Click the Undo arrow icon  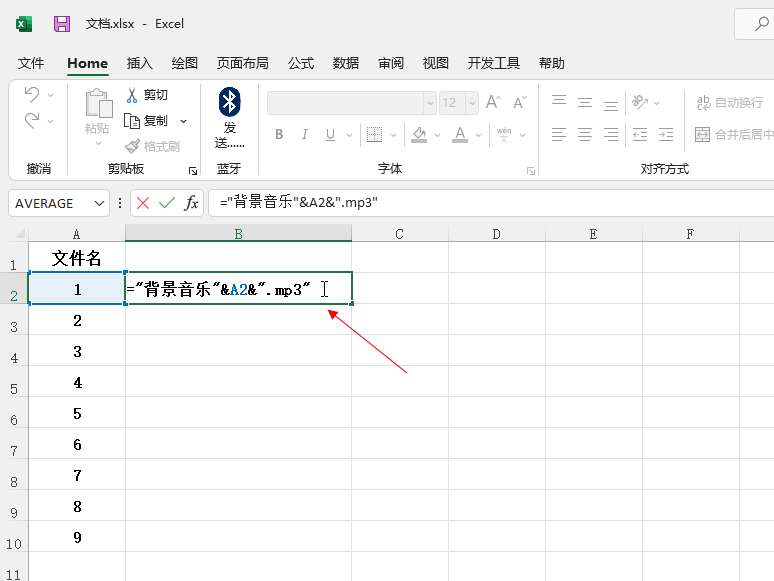(x=32, y=94)
